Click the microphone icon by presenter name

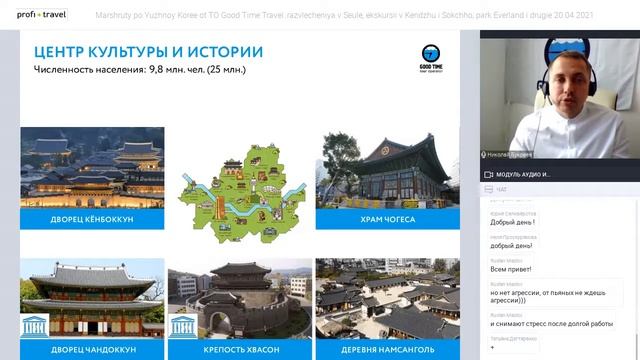[484, 155]
